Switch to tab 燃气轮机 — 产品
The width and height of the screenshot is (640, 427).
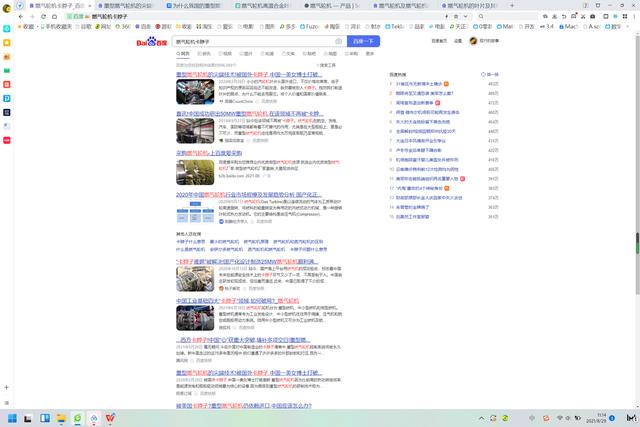(x=331, y=6)
